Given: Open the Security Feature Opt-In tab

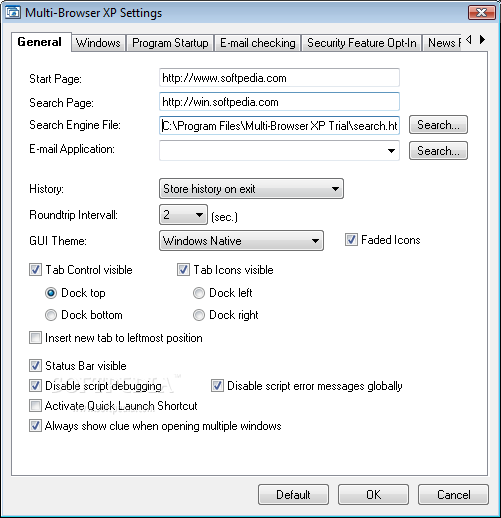Looking at the screenshot, I should [362, 43].
